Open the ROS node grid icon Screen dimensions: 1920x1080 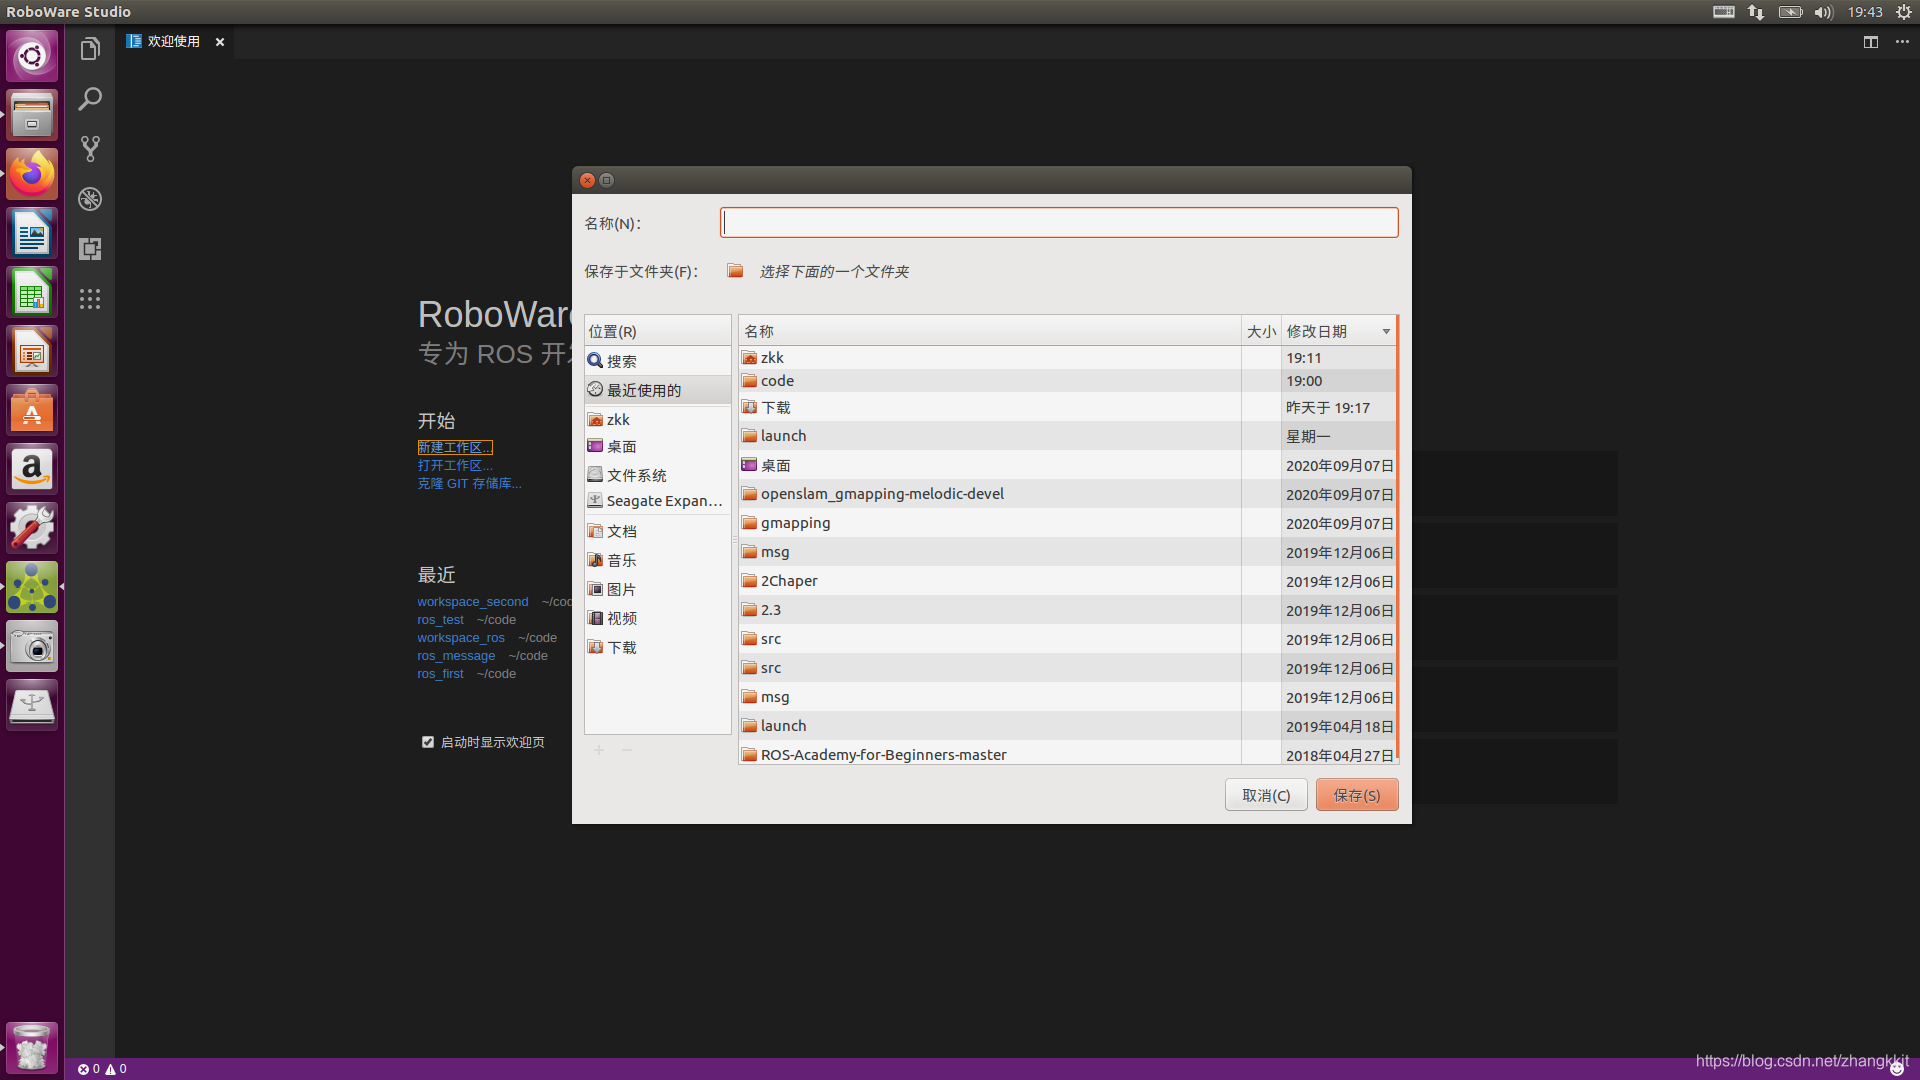pos(90,299)
